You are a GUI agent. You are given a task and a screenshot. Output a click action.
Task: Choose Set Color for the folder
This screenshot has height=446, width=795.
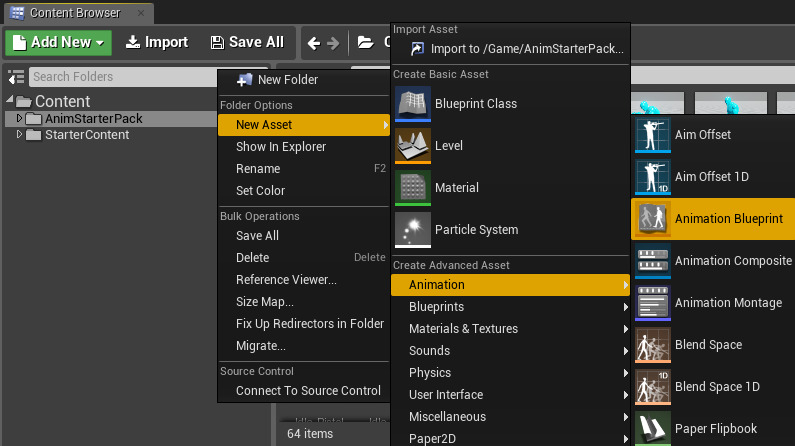[260, 191]
